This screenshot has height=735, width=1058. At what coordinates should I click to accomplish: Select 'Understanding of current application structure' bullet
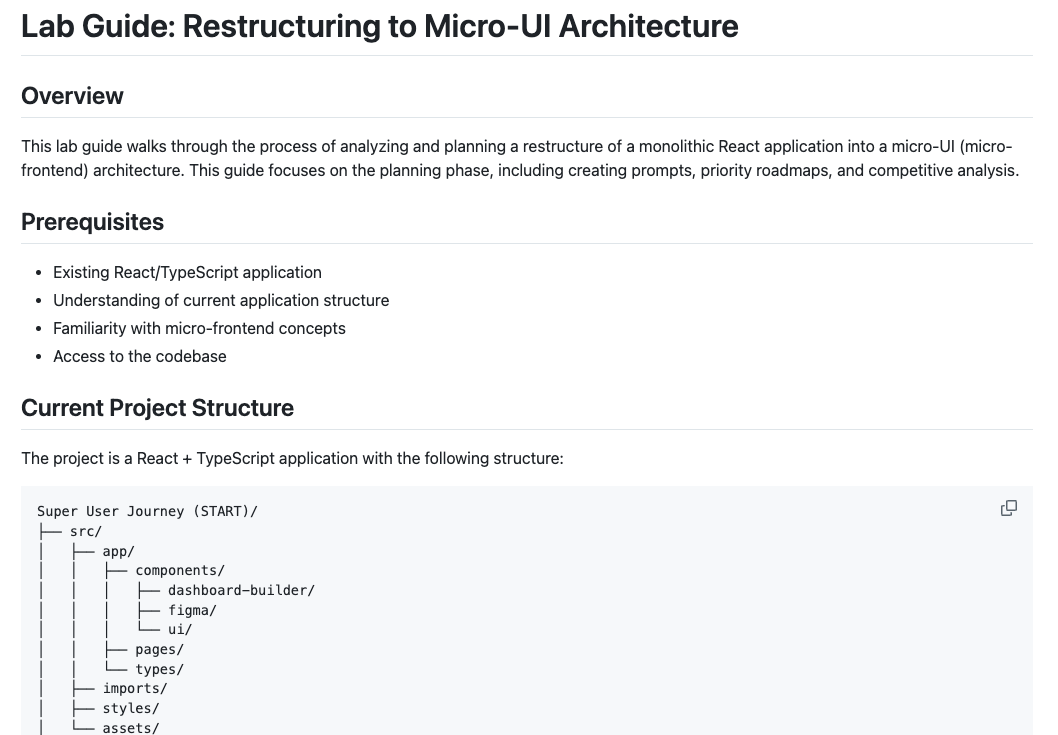click(221, 300)
